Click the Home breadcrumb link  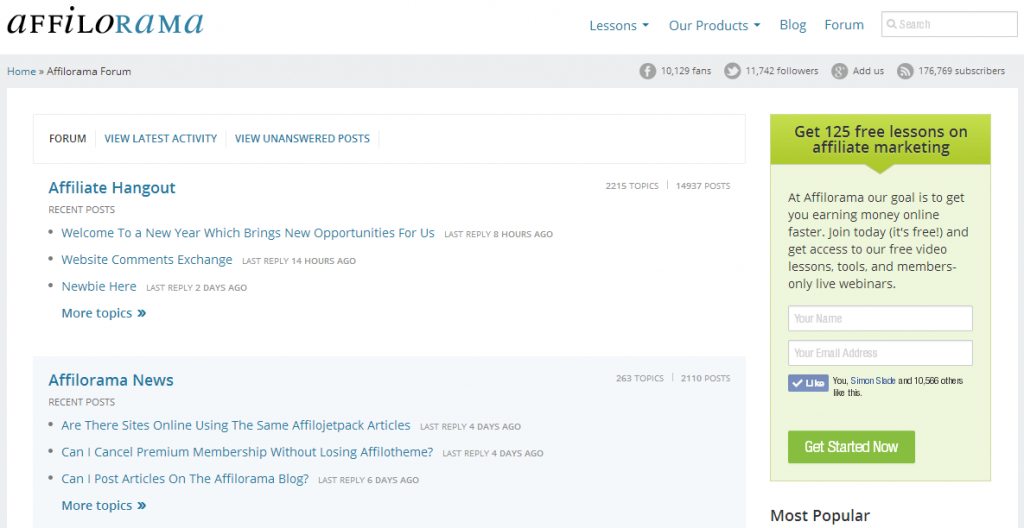[22, 71]
